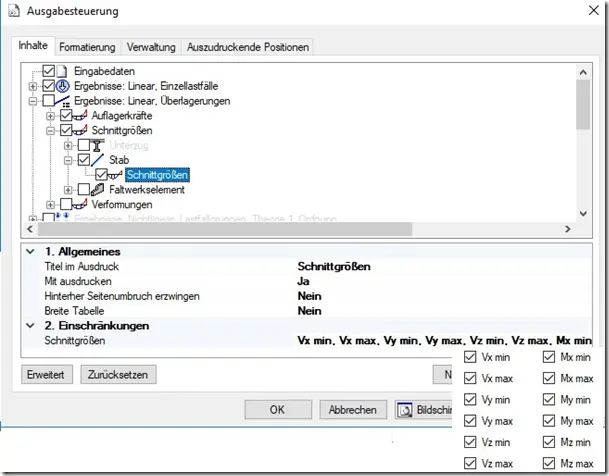
Task: Disable Vz max checkbox
Action: point(470,463)
